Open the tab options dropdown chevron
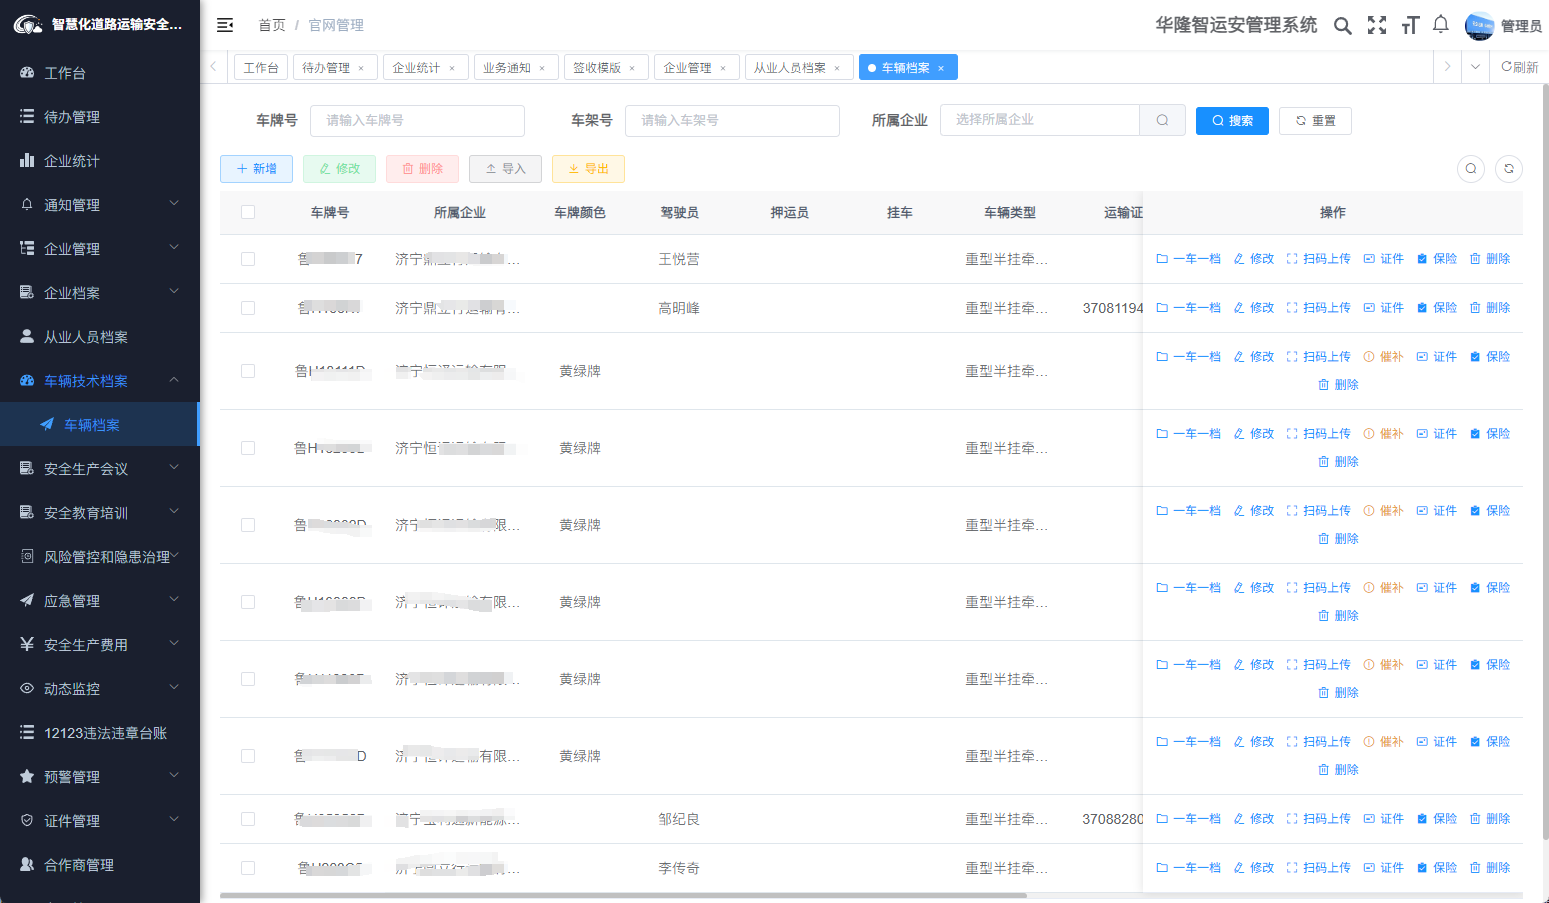Viewport: 1549px width, 903px height. [x=1475, y=67]
